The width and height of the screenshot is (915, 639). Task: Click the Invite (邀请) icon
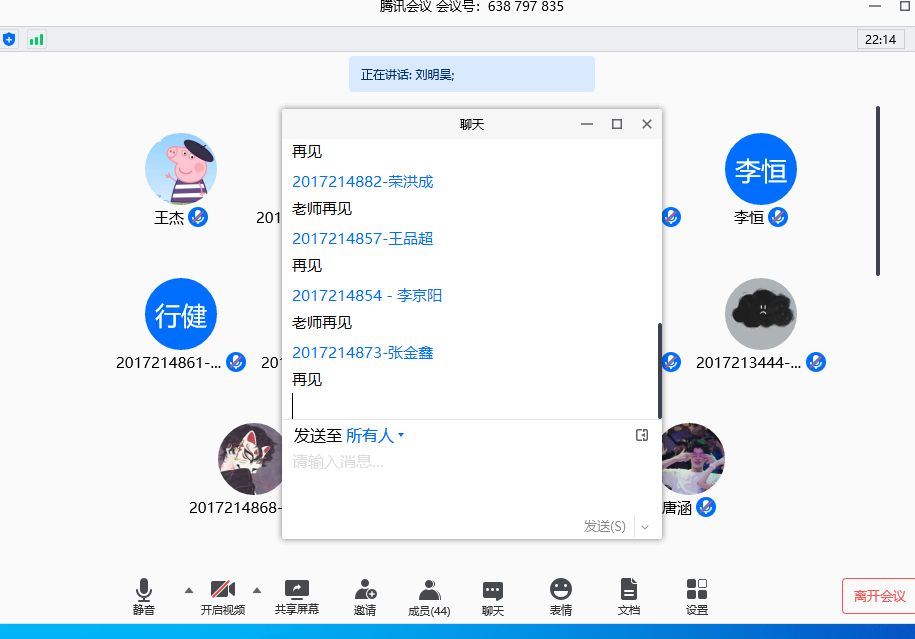point(365,596)
